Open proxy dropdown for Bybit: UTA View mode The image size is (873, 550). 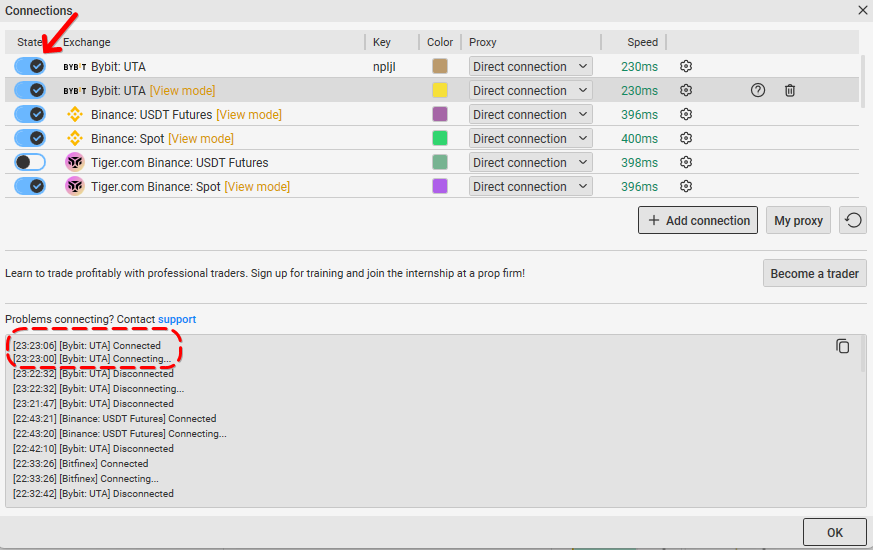[x=531, y=90]
